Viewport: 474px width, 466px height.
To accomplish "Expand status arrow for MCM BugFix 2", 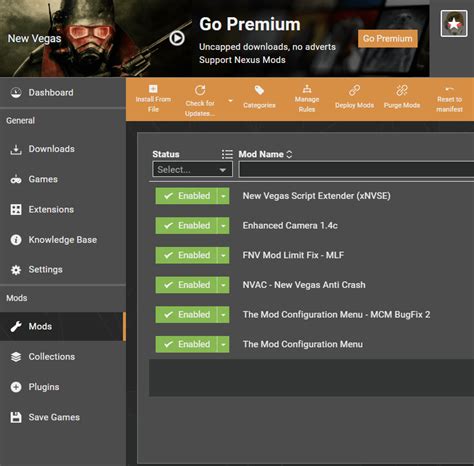I will pos(223,314).
